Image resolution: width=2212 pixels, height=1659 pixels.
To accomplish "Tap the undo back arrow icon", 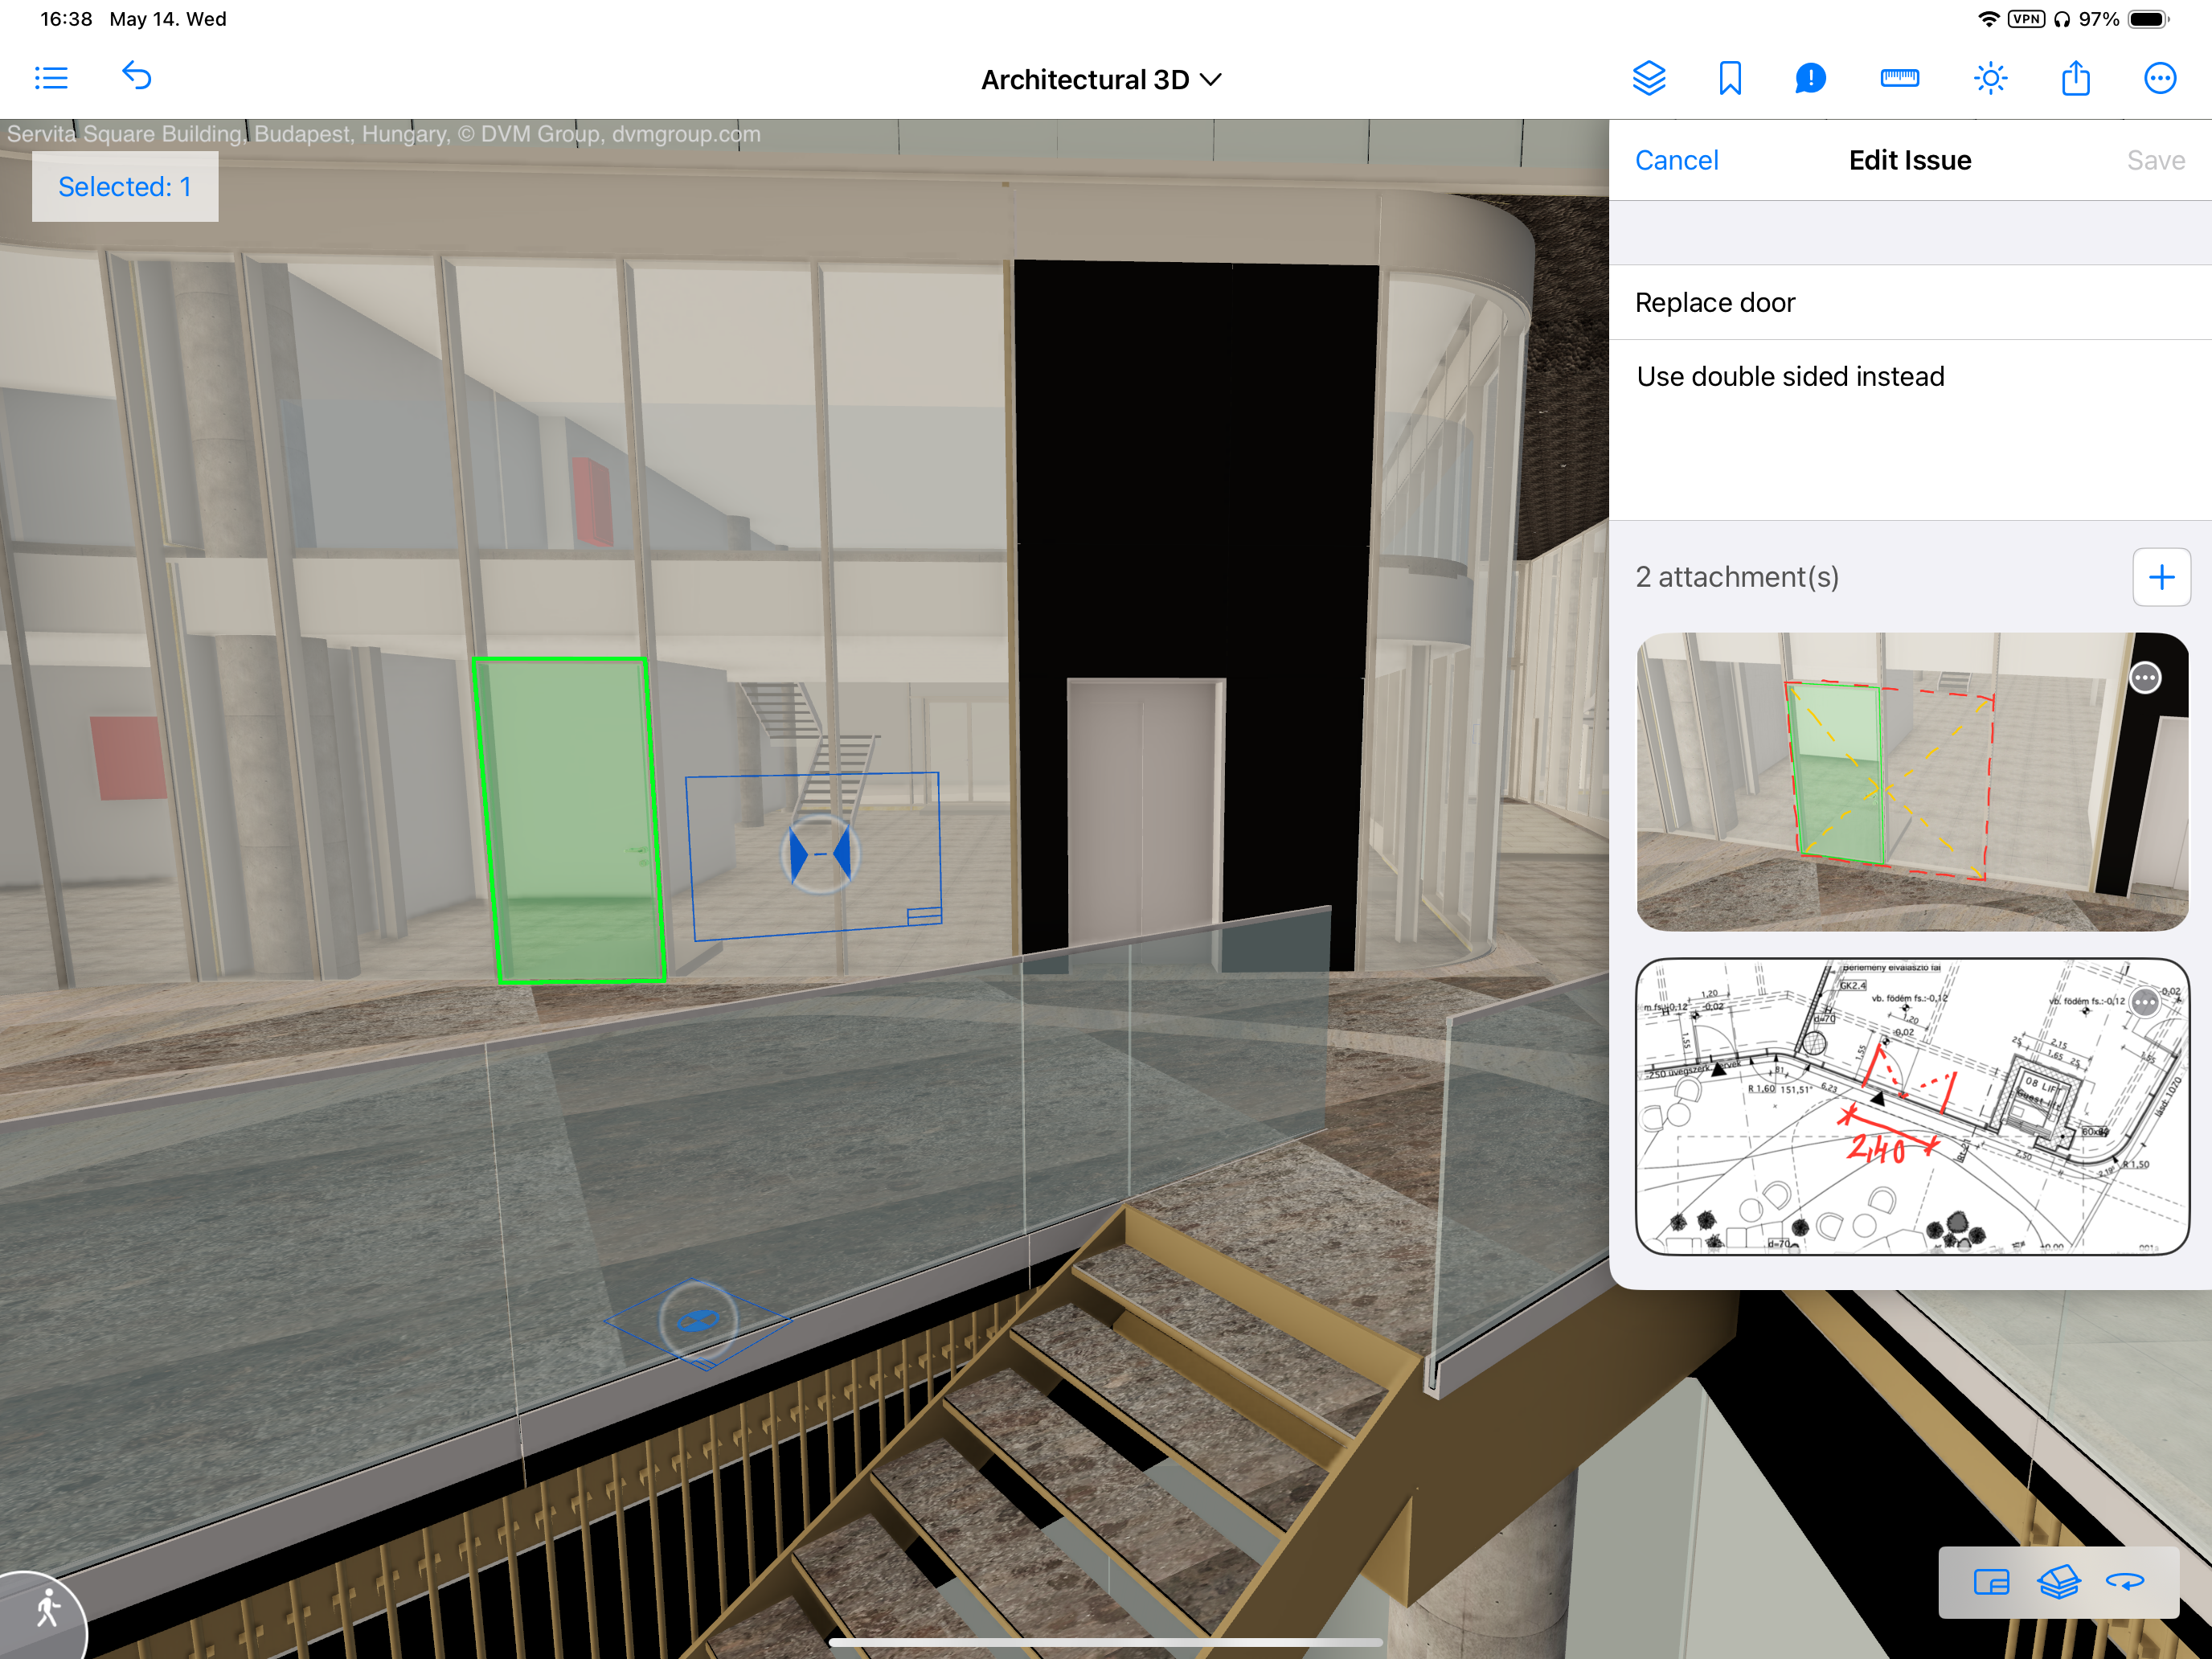I will 137,76.
